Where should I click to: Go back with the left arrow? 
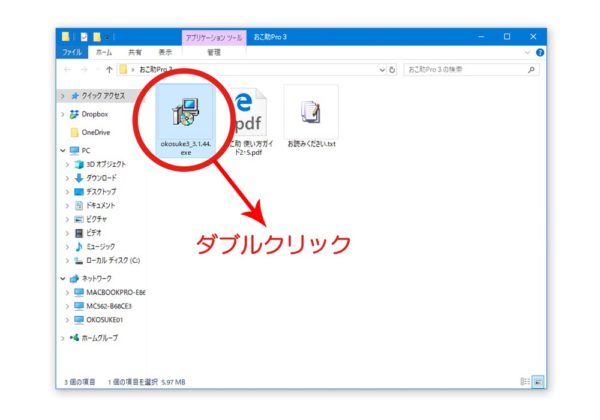[68, 70]
